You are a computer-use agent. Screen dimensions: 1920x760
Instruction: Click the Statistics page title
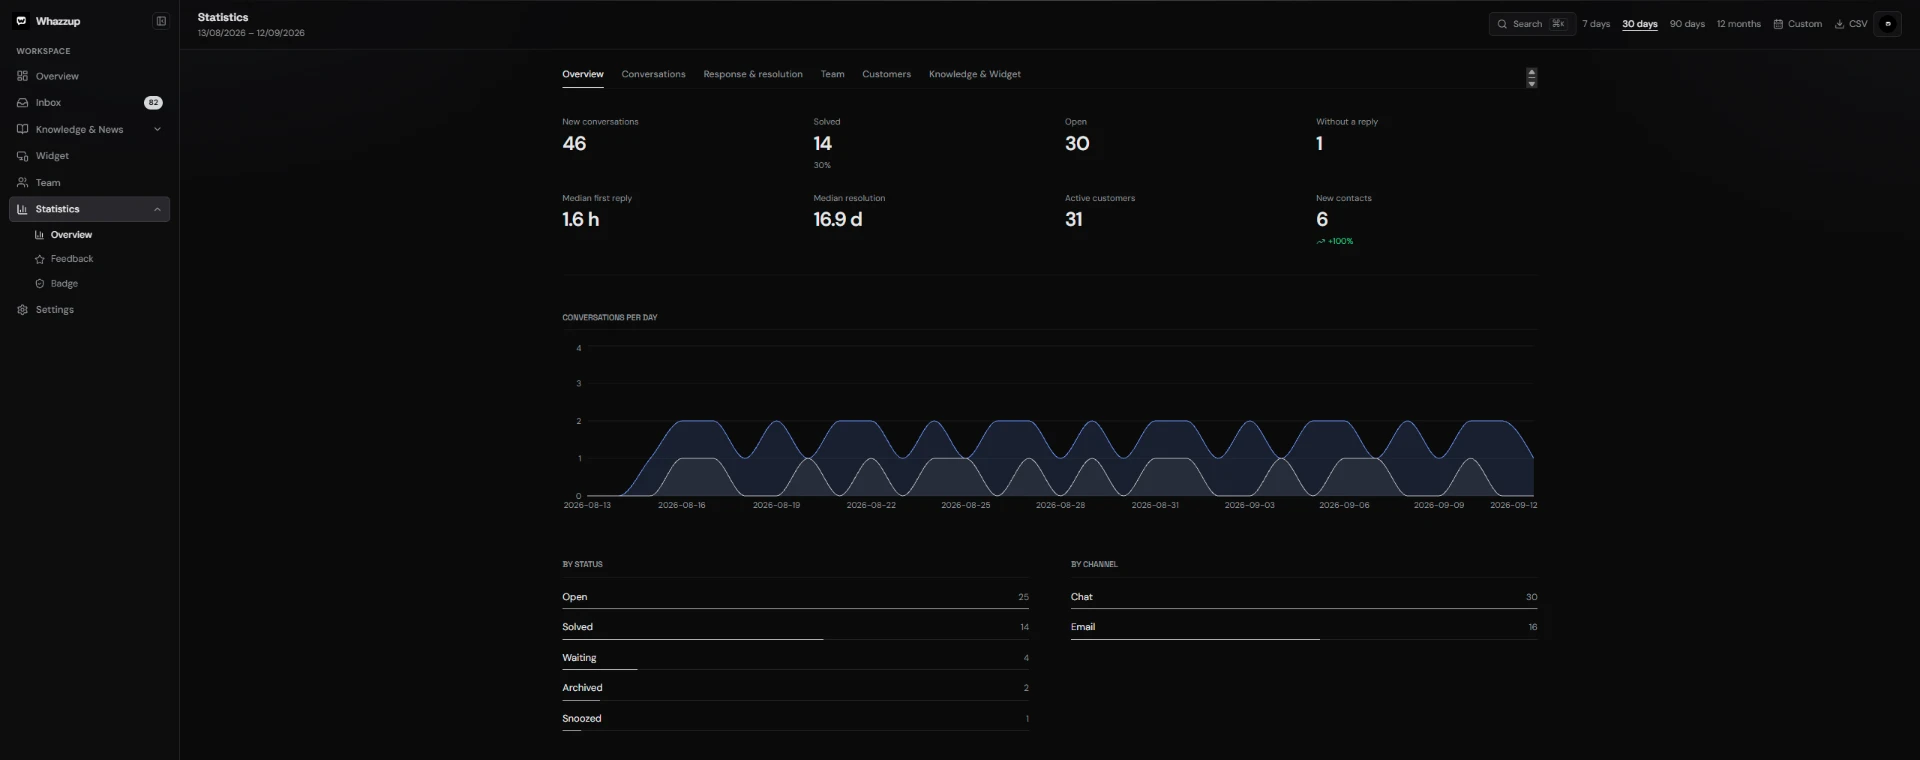click(223, 17)
